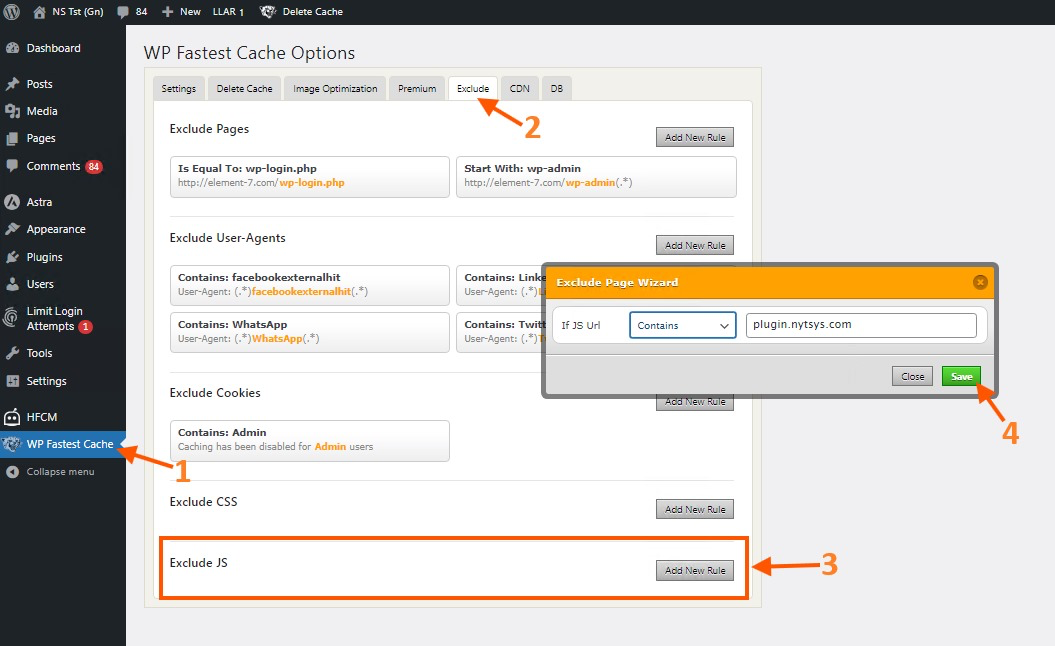Click the Dashboard gauge icon in sidebar

point(12,48)
